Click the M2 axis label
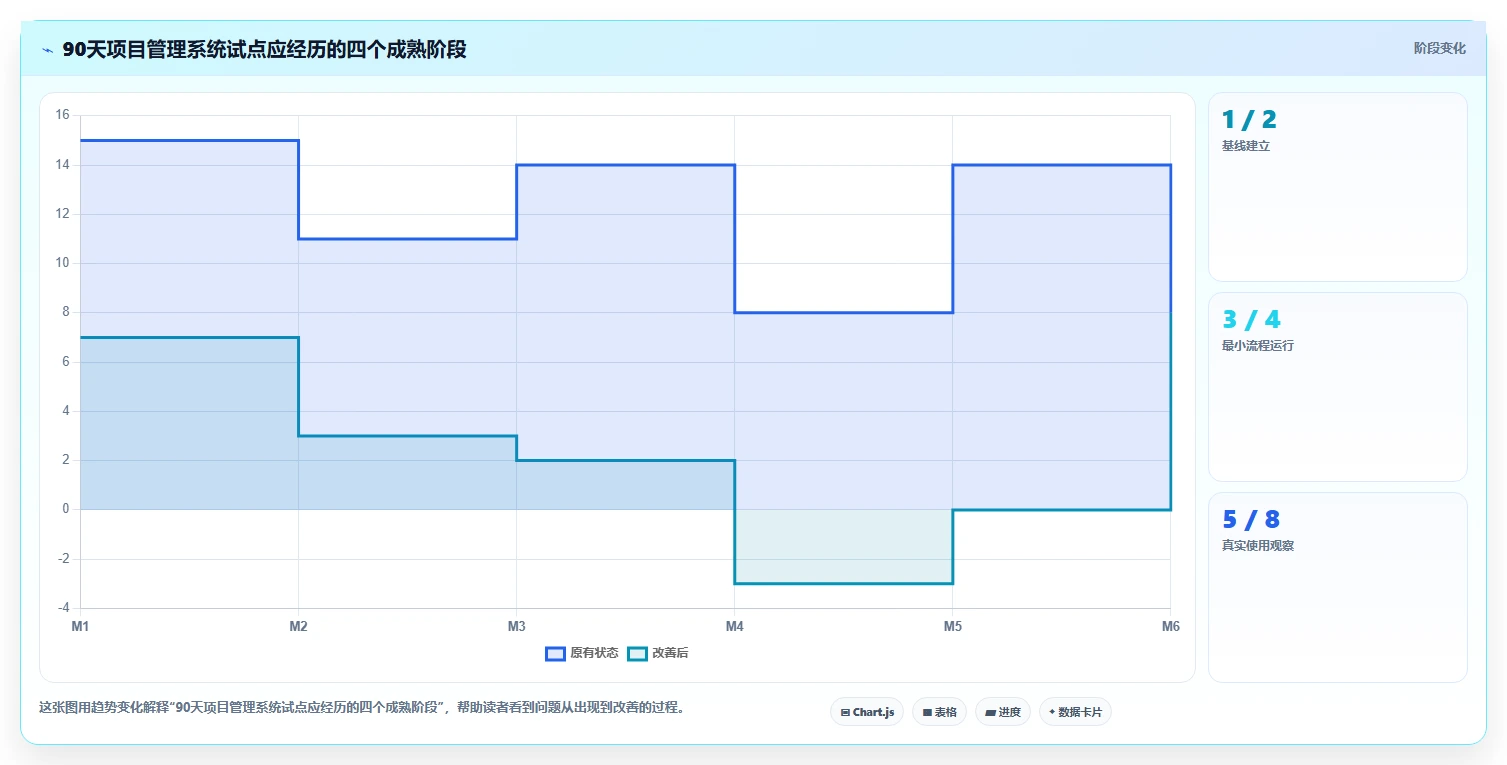This screenshot has height=765, width=1507. click(298, 627)
